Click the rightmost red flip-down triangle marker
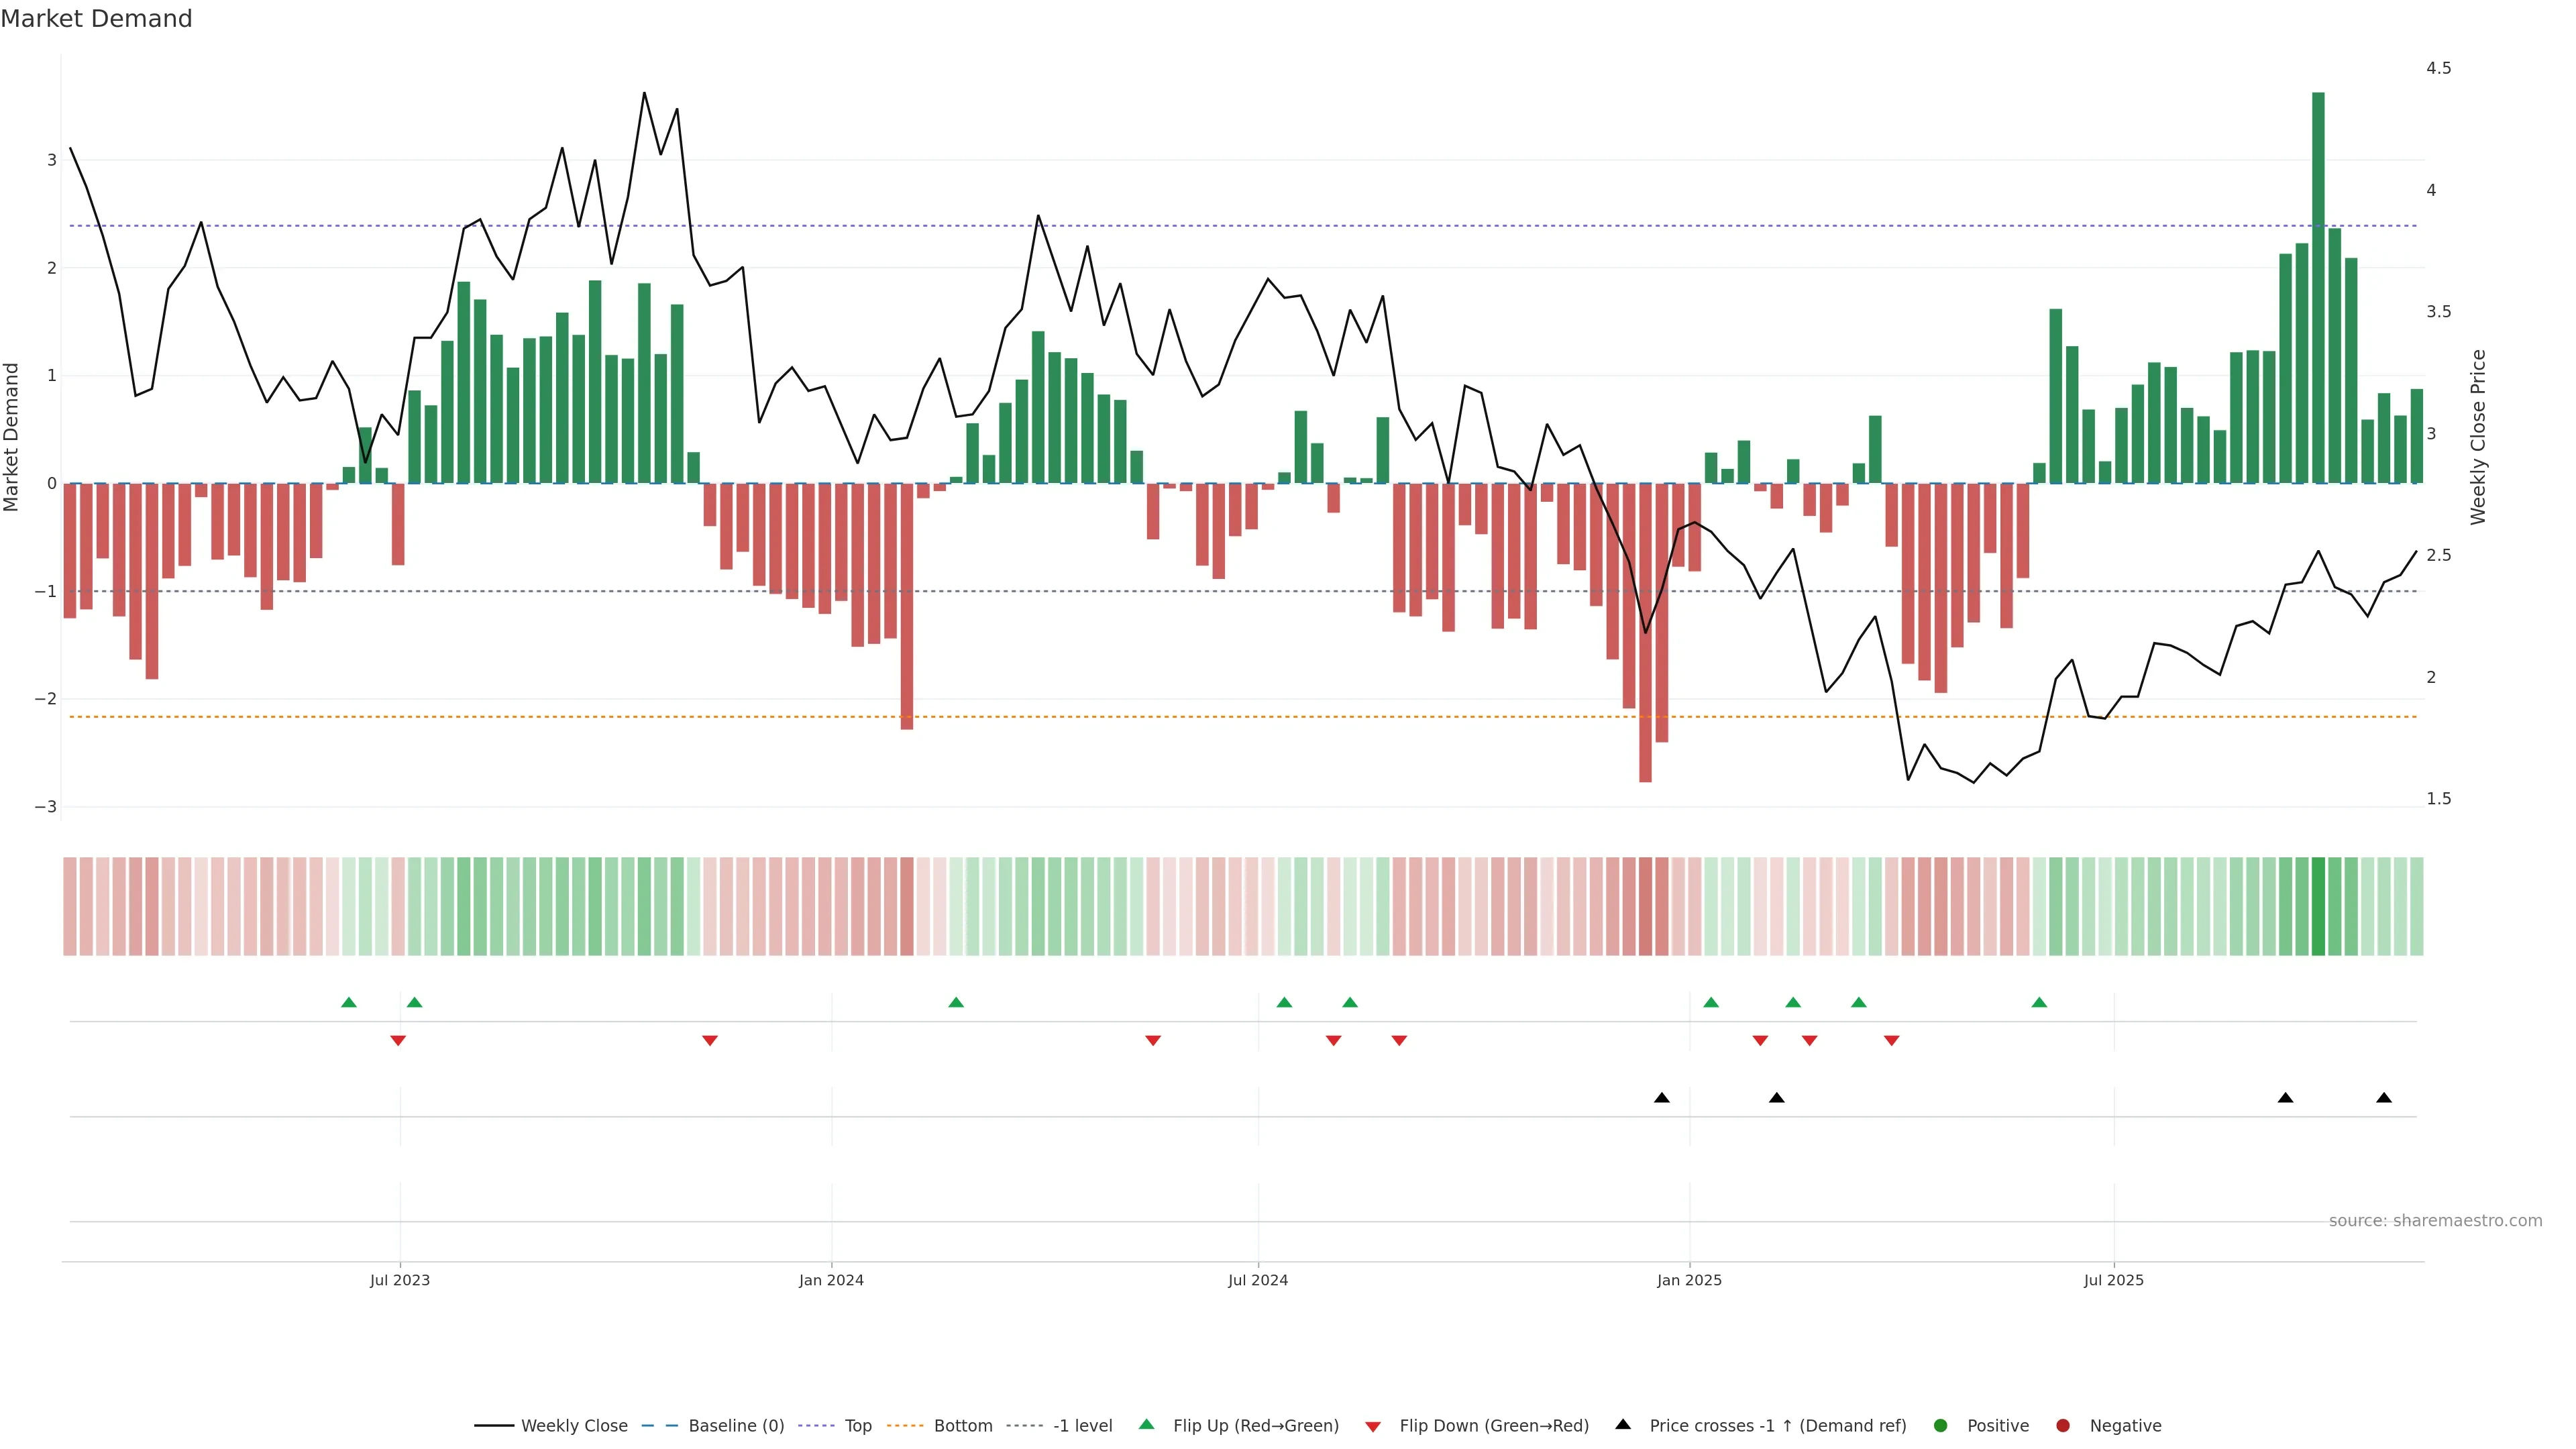Viewport: 2576px width, 1449px height. click(1891, 1041)
